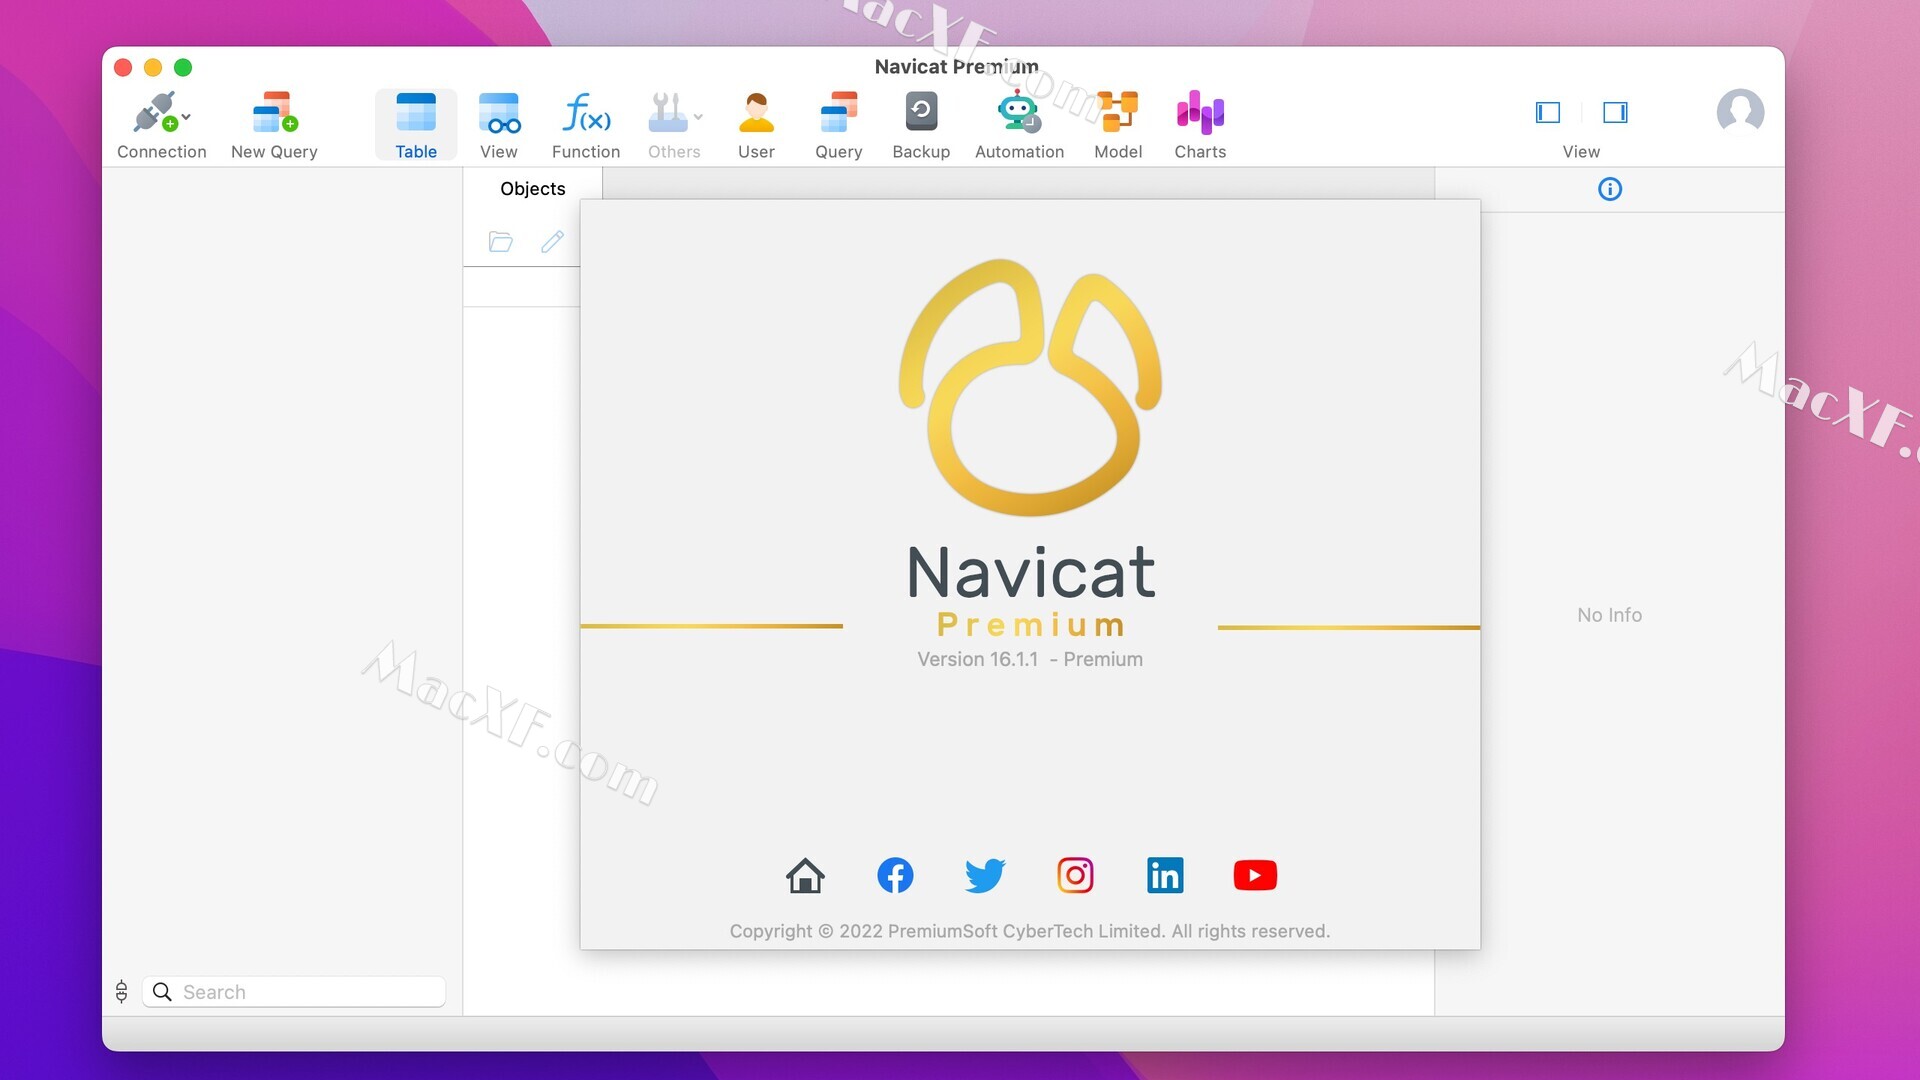Select the Table tool

click(x=414, y=124)
